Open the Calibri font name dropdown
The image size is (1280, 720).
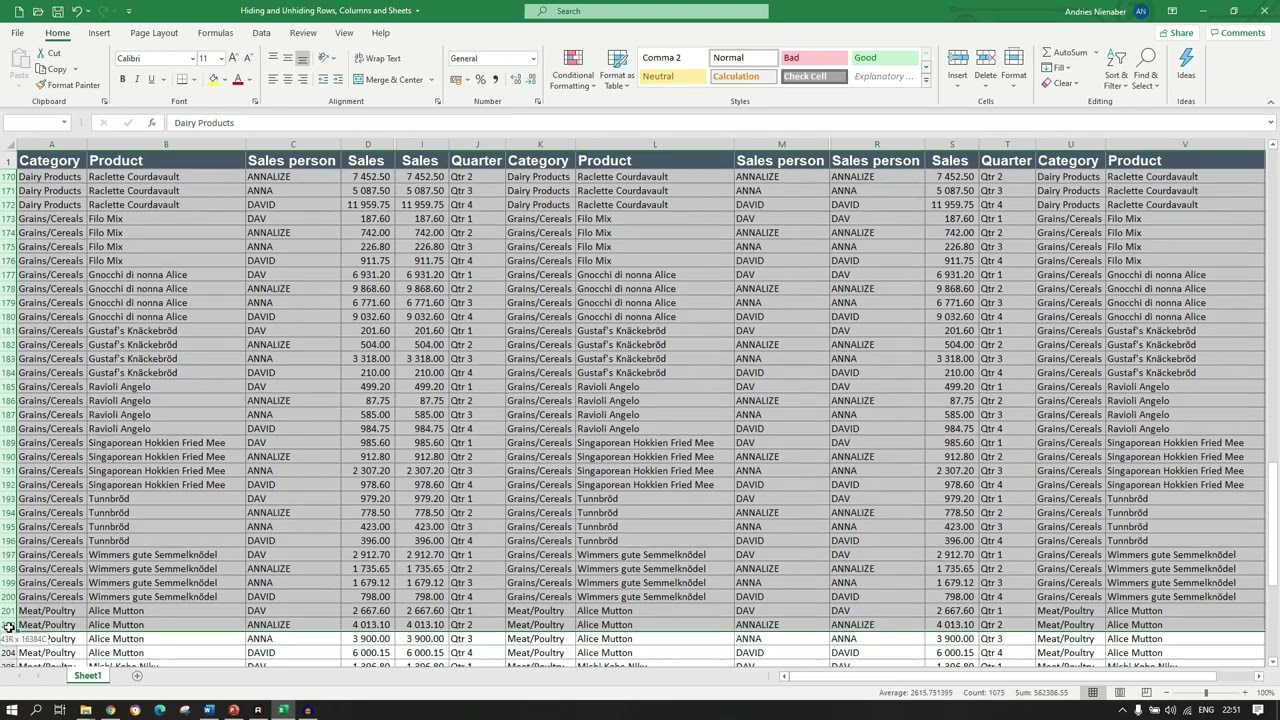pyautogui.click(x=192, y=58)
